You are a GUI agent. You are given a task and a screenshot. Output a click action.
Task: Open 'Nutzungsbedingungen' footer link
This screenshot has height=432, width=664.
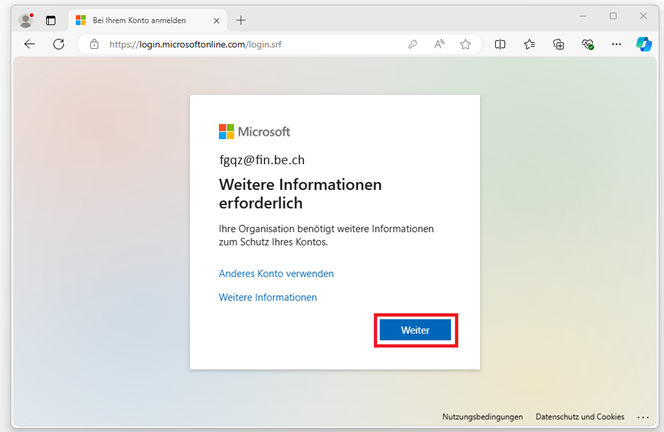point(482,417)
